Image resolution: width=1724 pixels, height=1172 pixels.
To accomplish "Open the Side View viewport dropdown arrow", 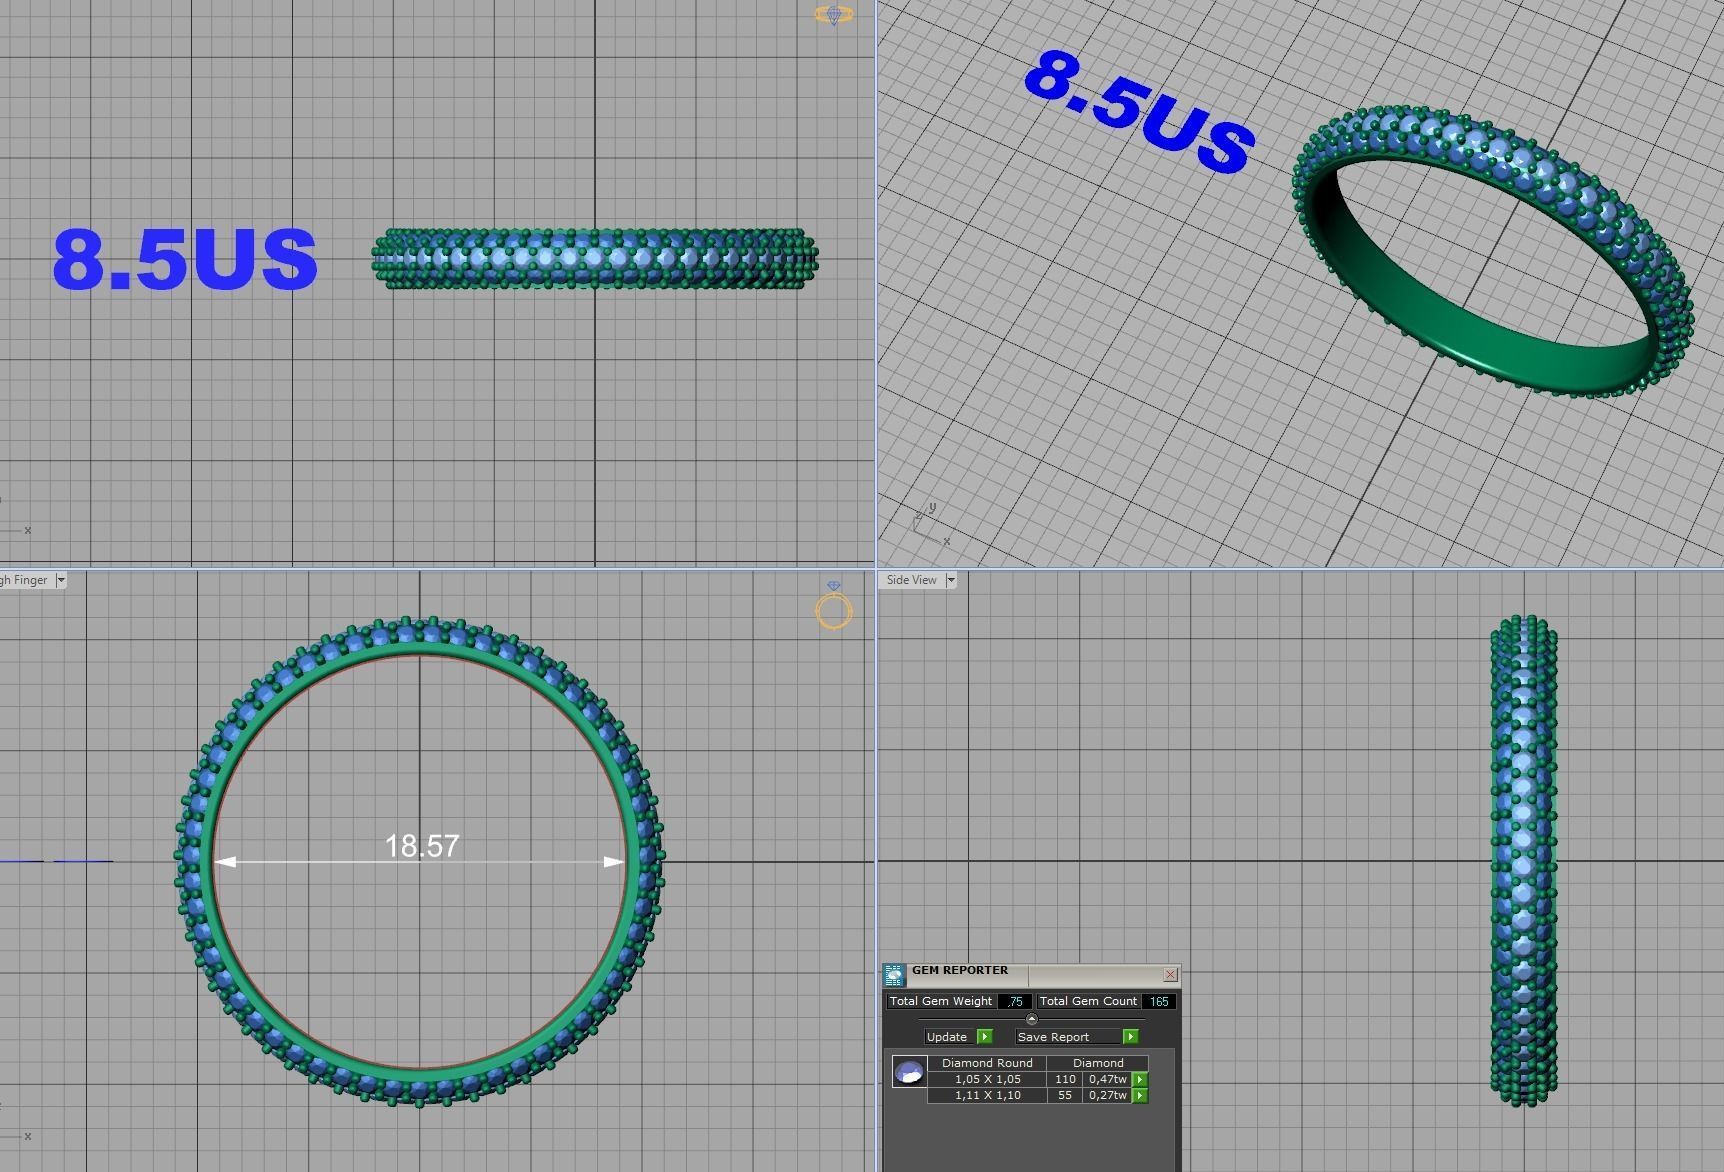I will click(950, 580).
